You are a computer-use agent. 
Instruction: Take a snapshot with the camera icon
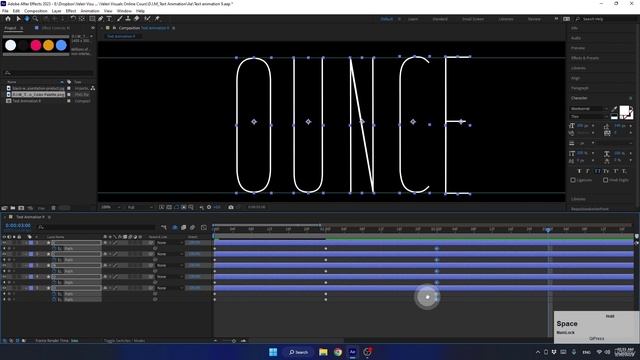pyautogui.click(x=231, y=207)
